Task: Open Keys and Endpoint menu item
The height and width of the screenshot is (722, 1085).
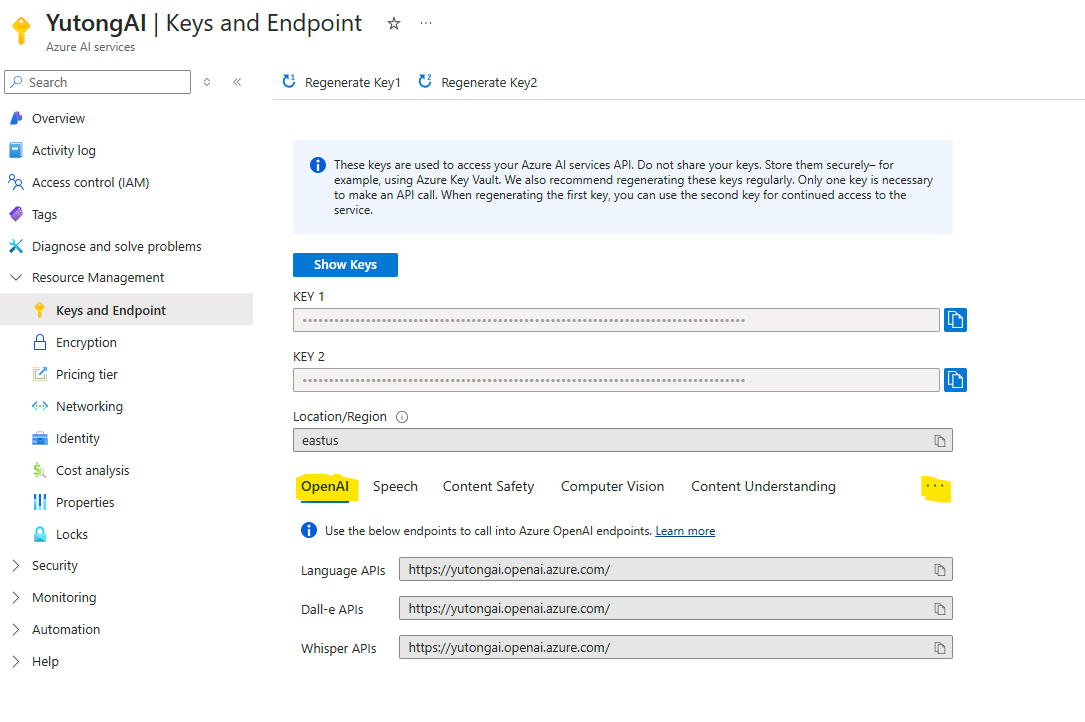Action: [x=127, y=309]
